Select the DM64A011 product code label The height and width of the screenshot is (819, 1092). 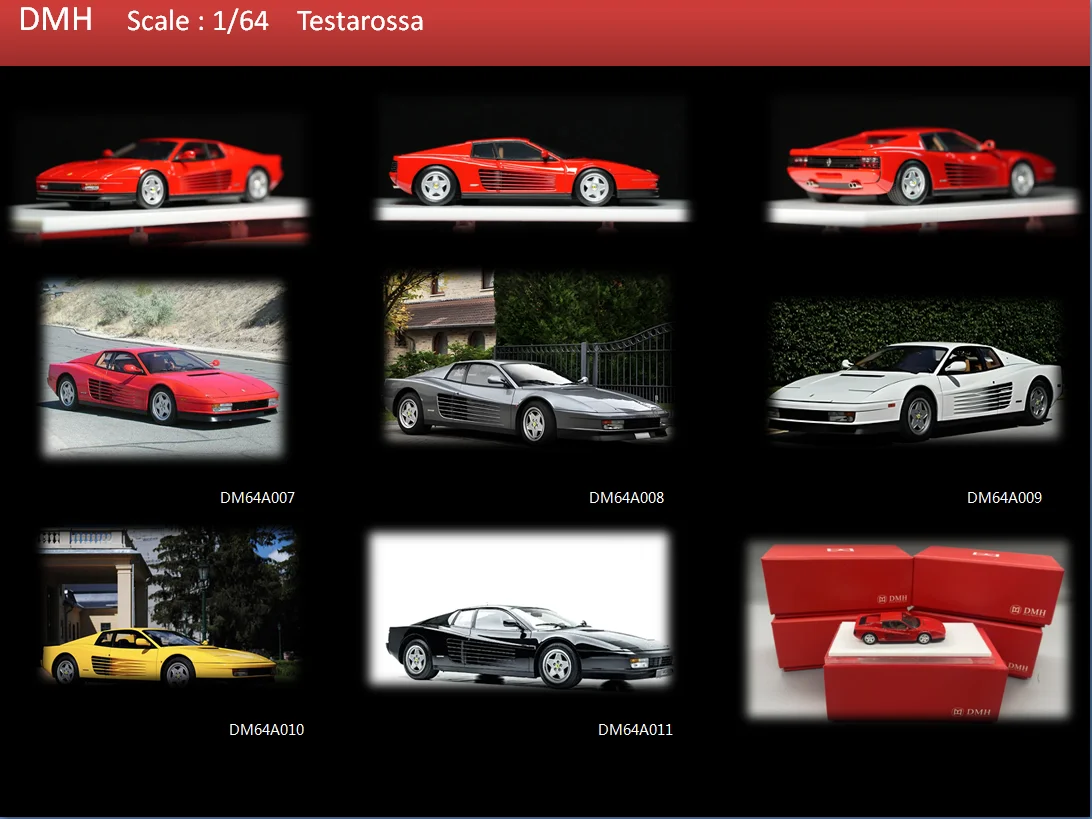(636, 730)
